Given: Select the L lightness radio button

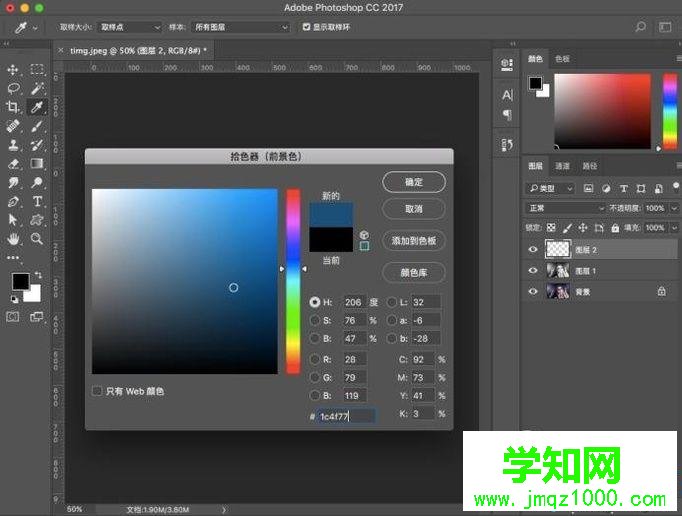Looking at the screenshot, I should coord(391,302).
